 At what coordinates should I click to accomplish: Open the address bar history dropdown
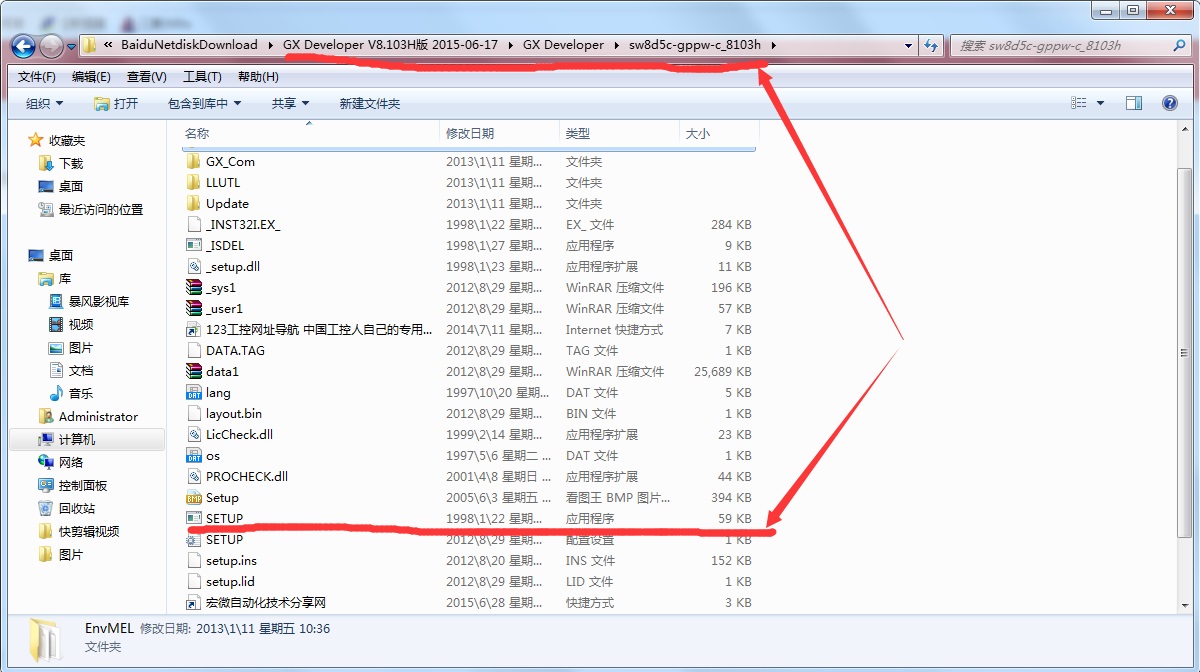coord(906,46)
